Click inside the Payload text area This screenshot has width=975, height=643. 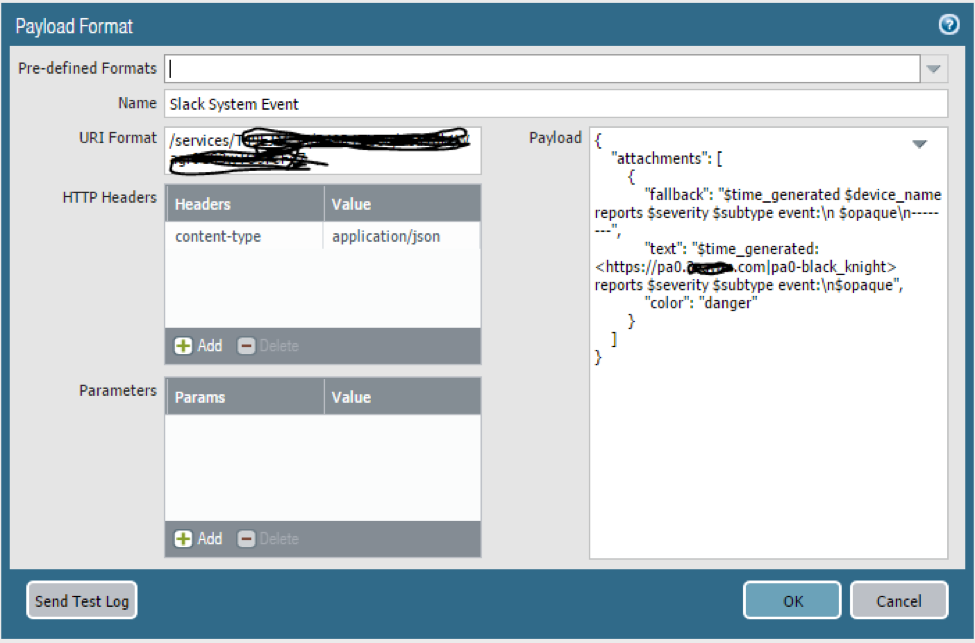[769, 343]
